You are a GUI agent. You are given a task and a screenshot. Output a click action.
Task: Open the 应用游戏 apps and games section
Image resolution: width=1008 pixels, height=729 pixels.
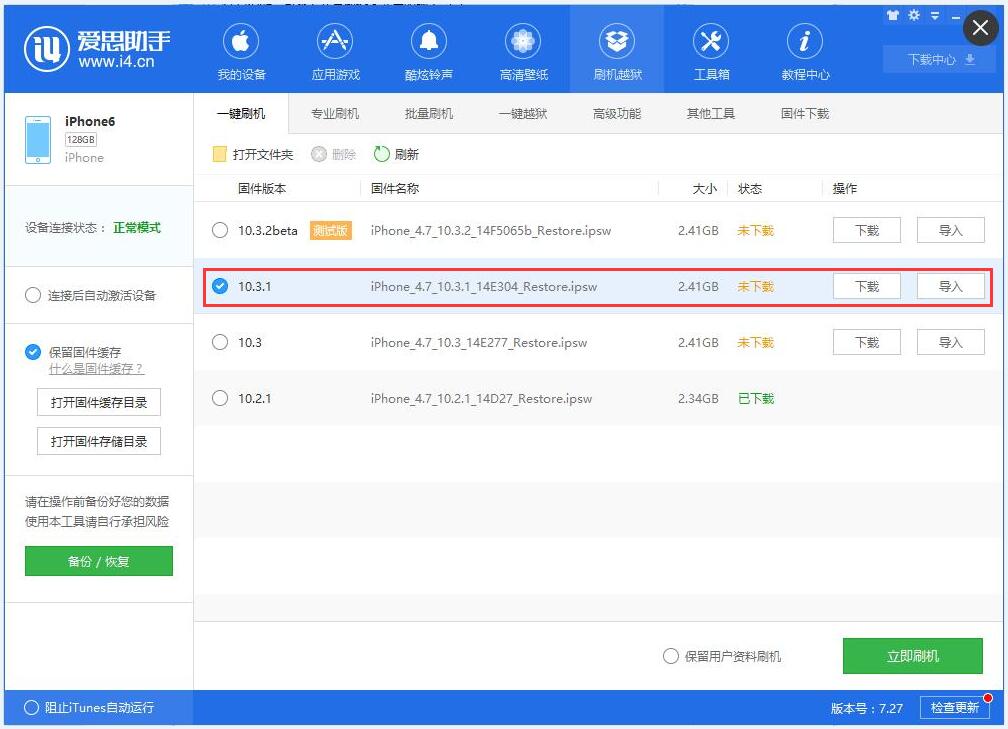pos(334,49)
